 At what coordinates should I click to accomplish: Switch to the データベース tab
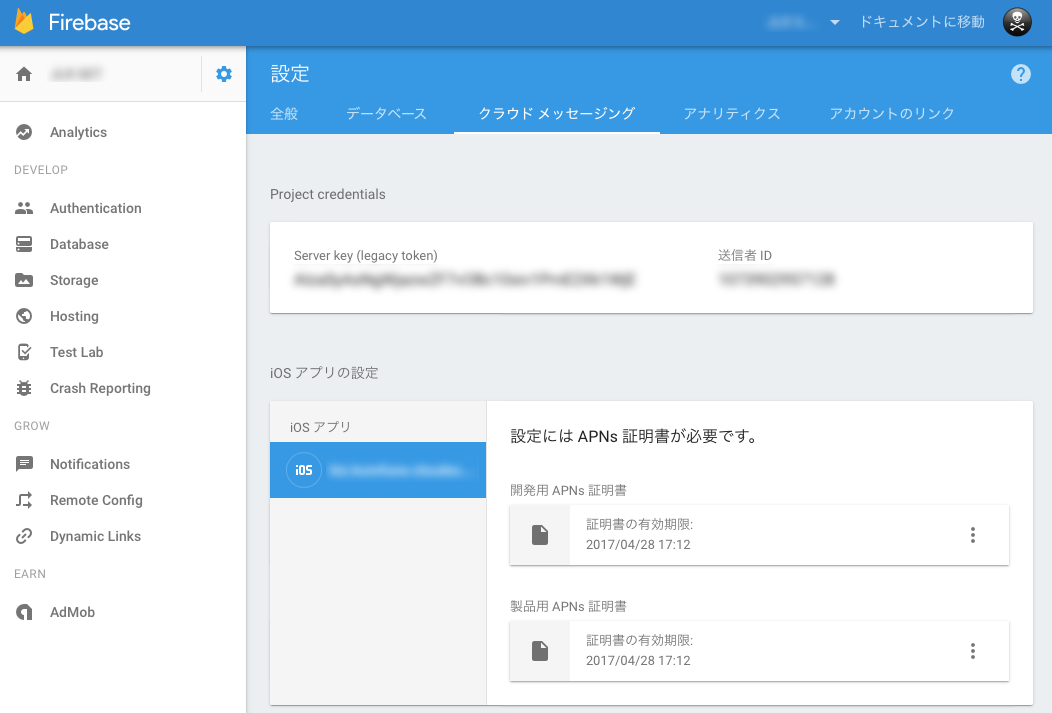[x=386, y=113]
